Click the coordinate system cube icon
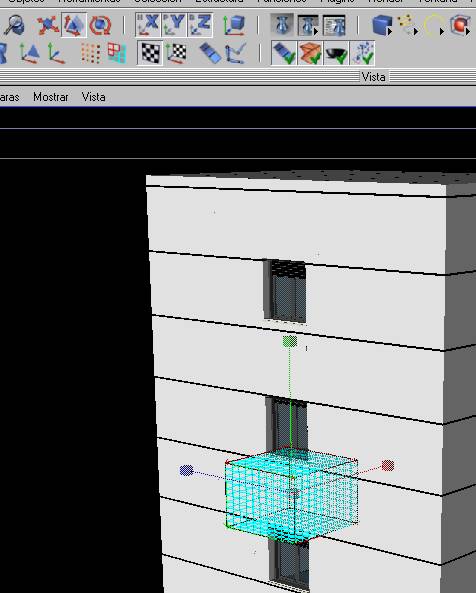 pos(233,25)
